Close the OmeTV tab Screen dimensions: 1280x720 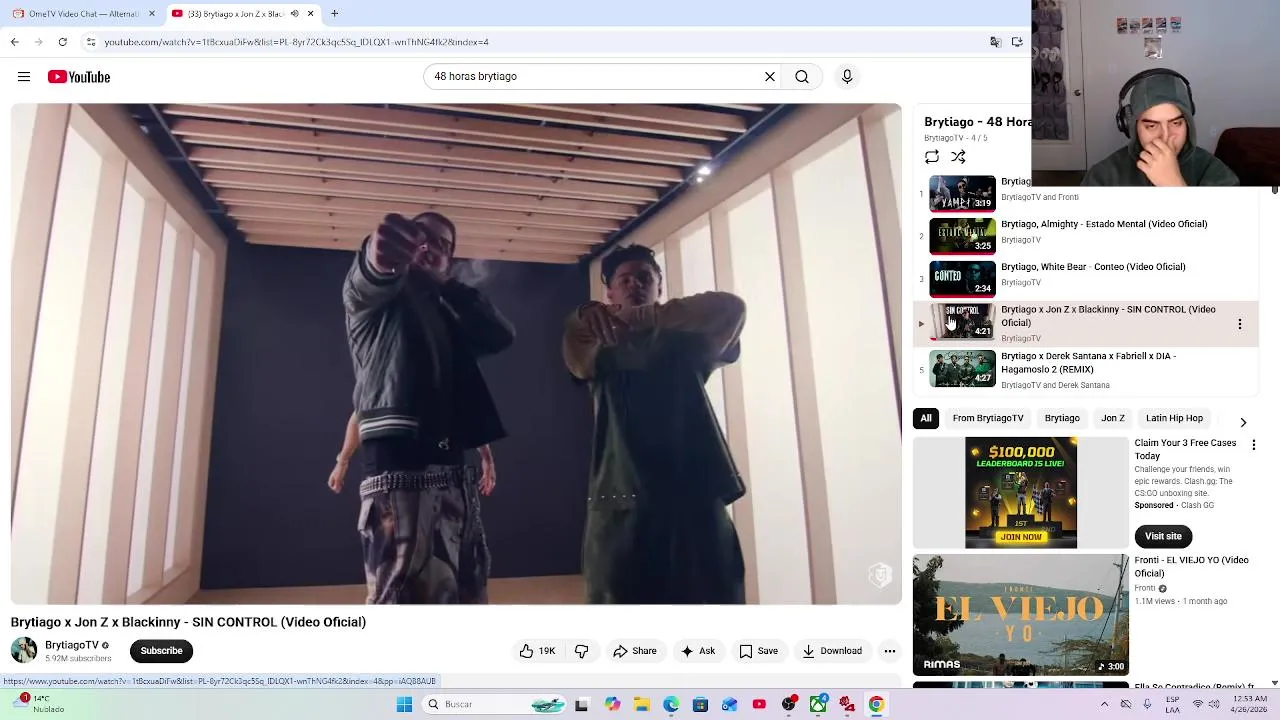pos(152,14)
